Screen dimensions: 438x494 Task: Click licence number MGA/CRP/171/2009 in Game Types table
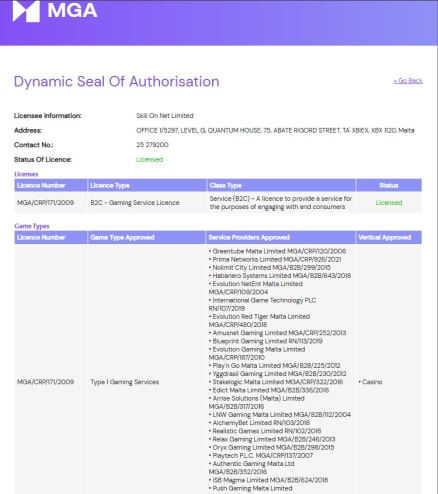(45, 382)
